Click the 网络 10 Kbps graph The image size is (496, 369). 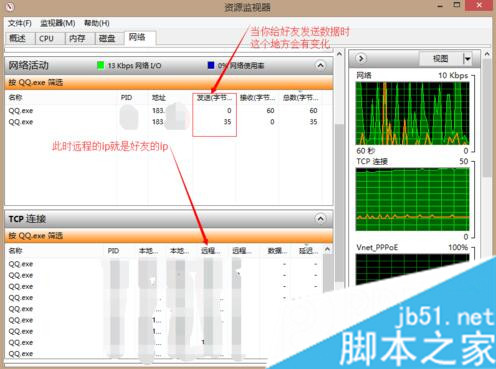[412, 113]
